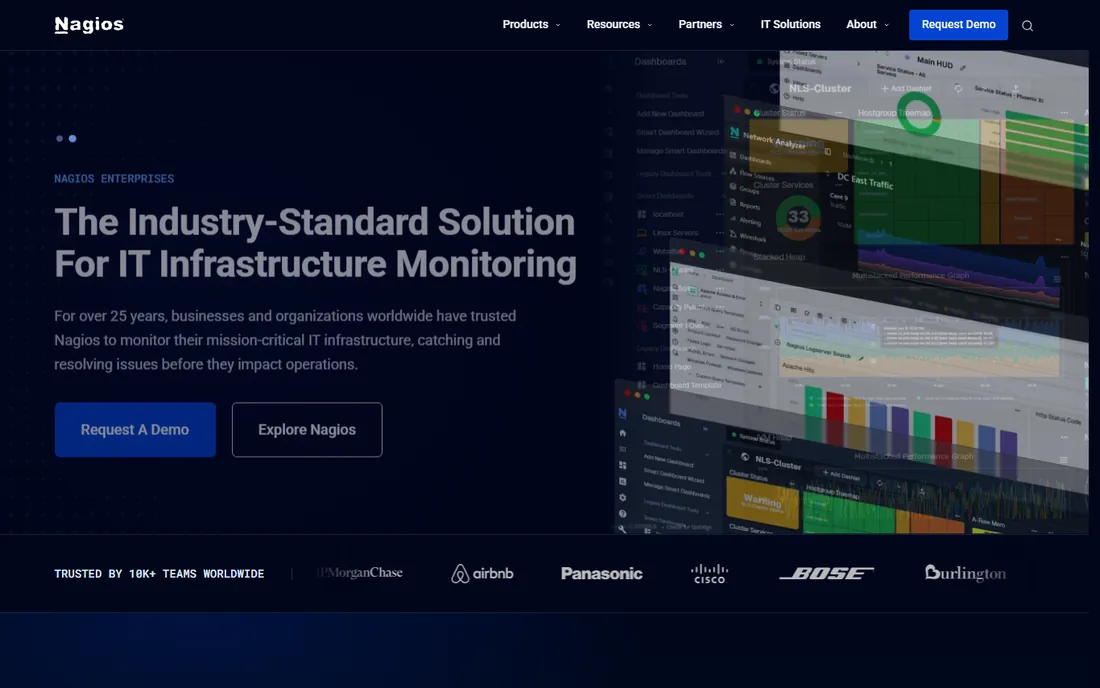Select the Panasonic logo
The width and height of the screenshot is (1100, 688).
(x=601, y=574)
